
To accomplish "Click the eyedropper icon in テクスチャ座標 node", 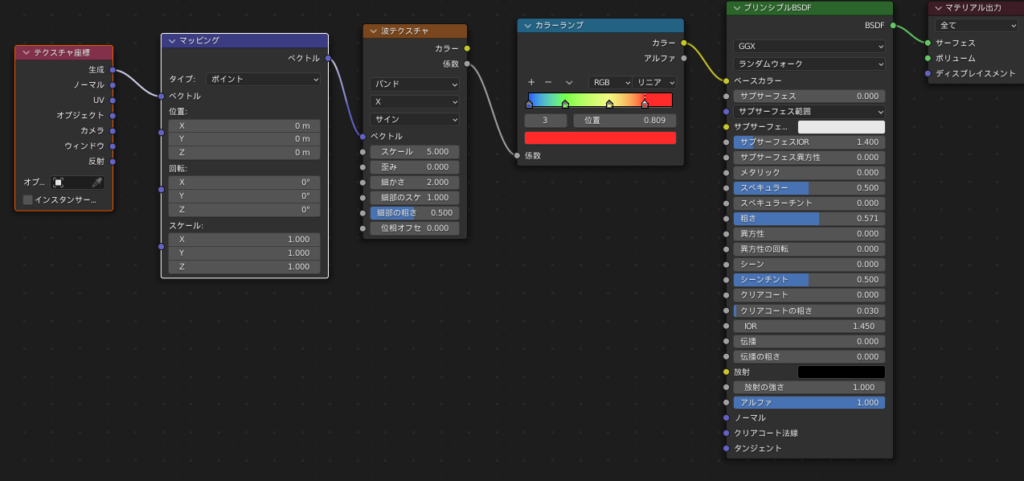I will coord(97,182).
